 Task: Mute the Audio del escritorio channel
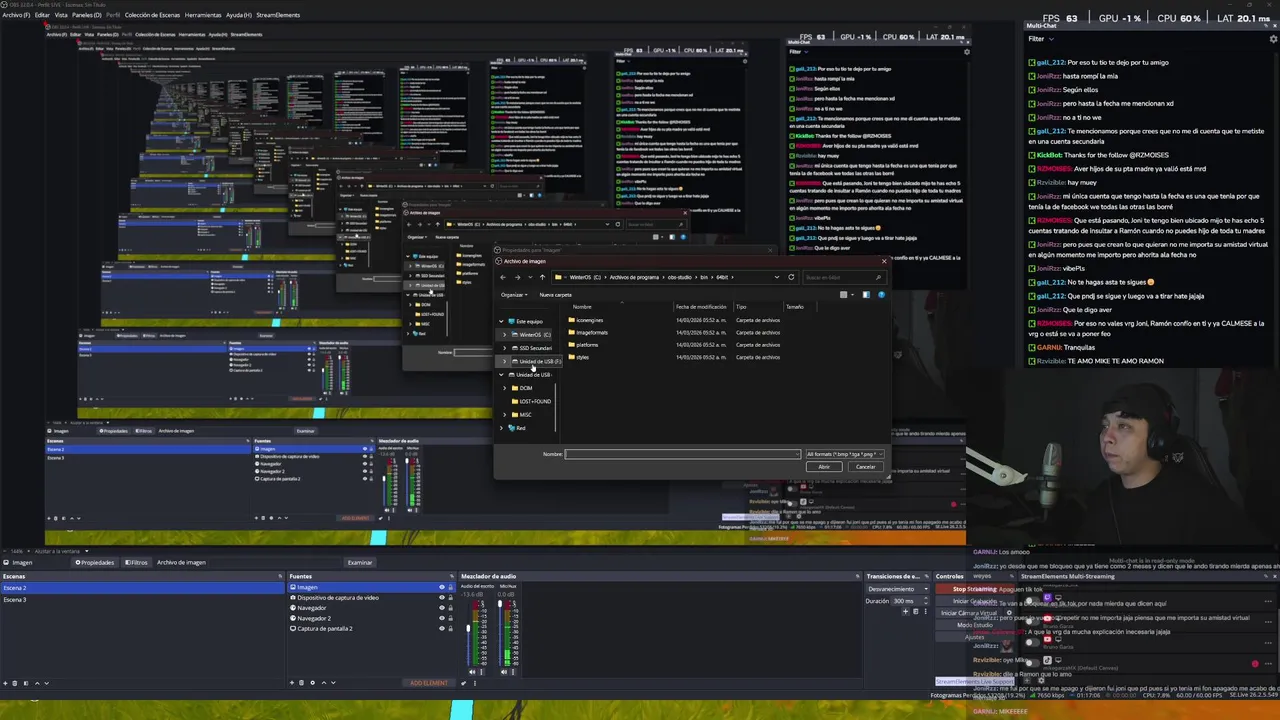click(x=472, y=671)
